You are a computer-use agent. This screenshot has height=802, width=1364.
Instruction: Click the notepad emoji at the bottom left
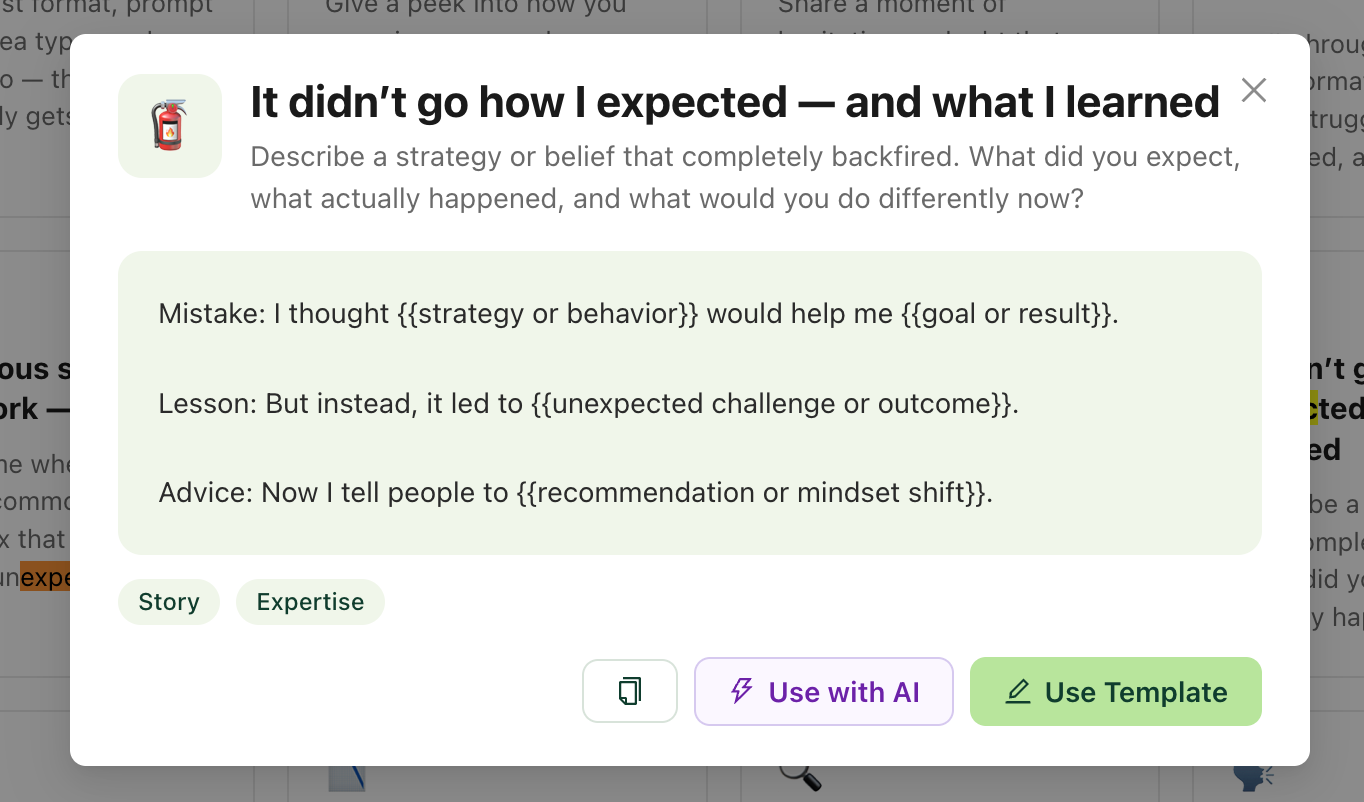pos(346,777)
